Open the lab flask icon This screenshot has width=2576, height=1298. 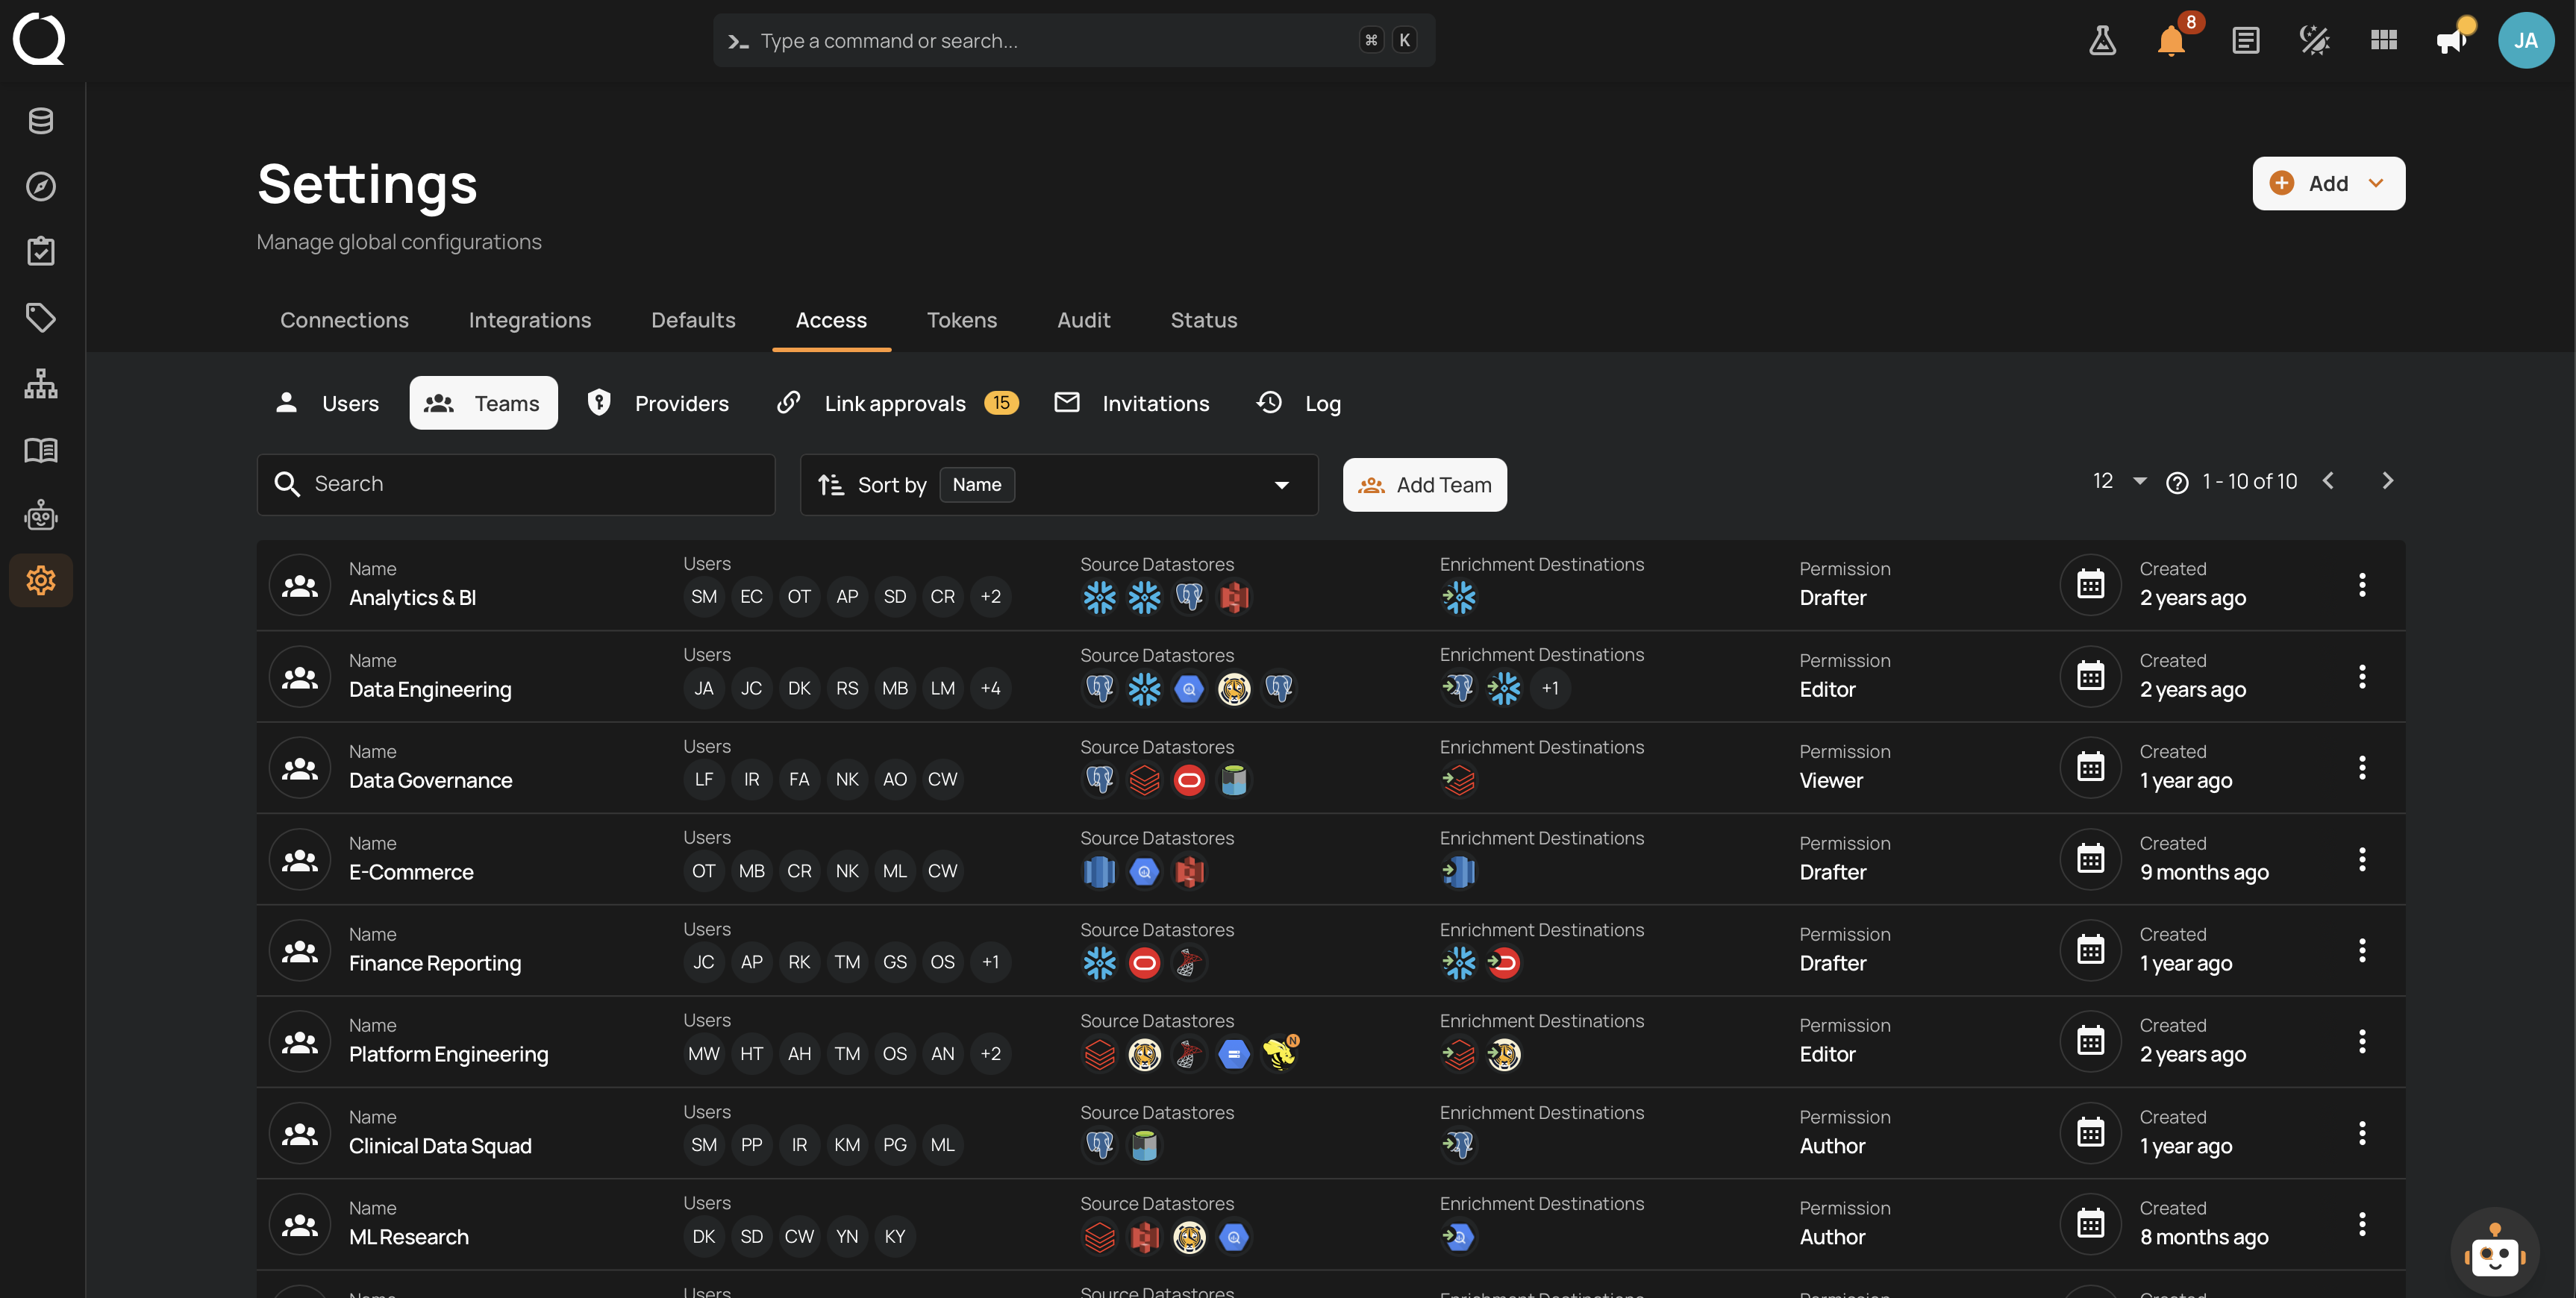[x=2102, y=41]
